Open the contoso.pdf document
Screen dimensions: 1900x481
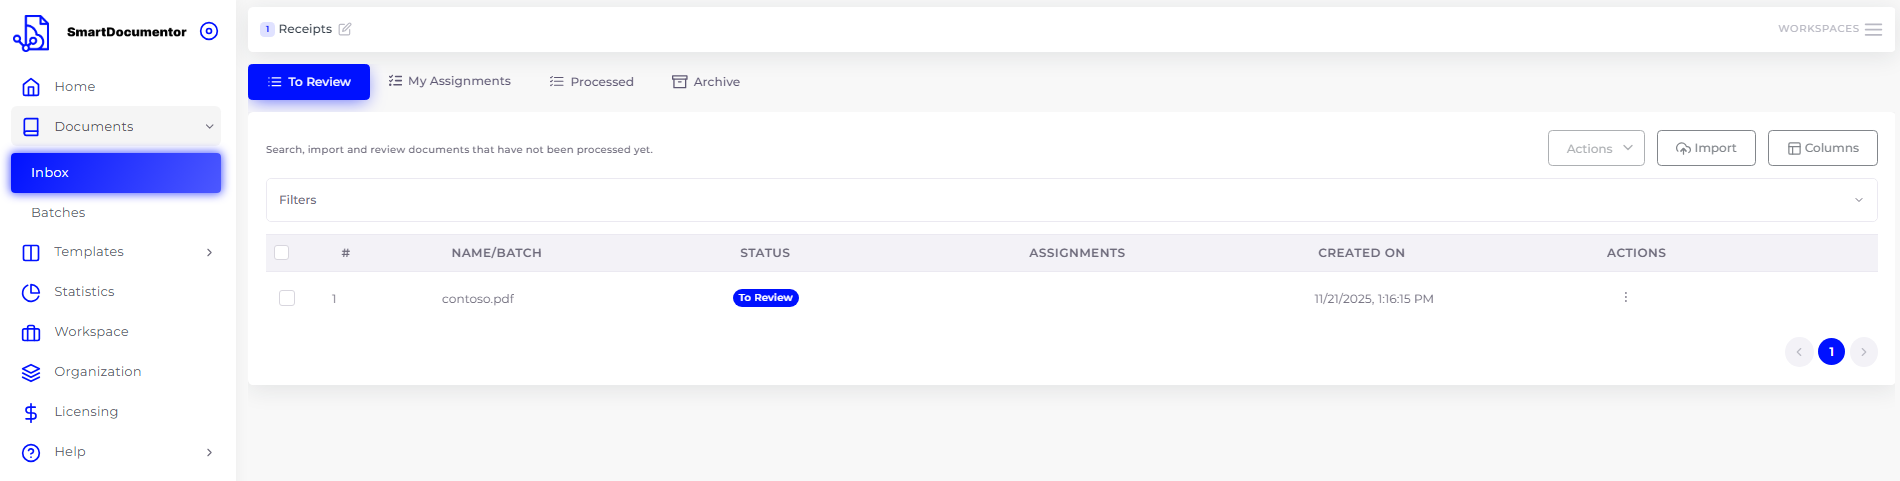[x=478, y=299]
